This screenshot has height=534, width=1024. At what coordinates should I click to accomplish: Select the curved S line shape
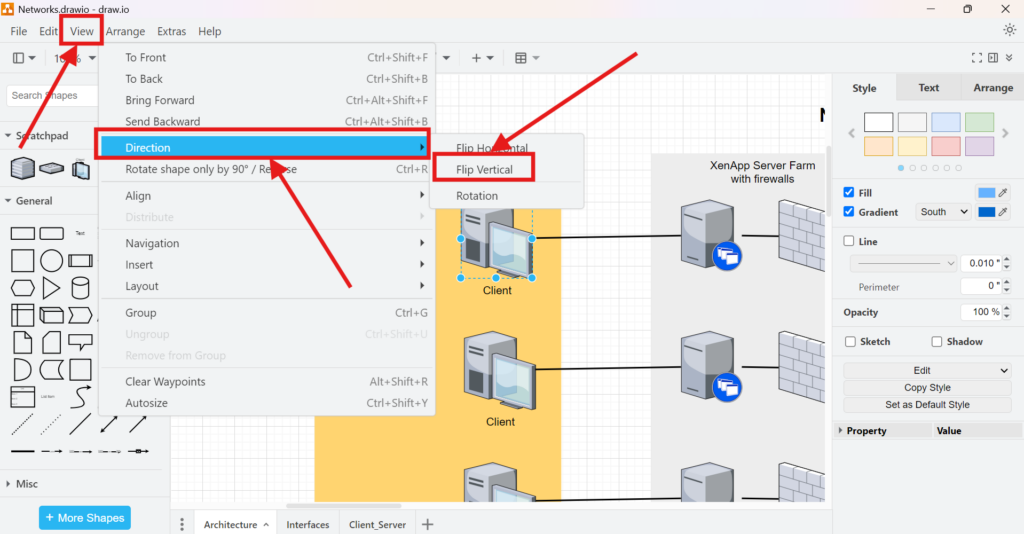(80, 396)
